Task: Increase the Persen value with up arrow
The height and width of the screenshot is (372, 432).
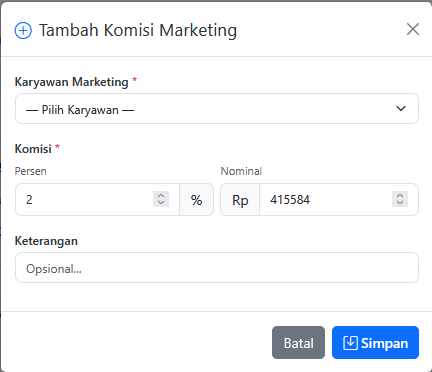Action: 161,196
